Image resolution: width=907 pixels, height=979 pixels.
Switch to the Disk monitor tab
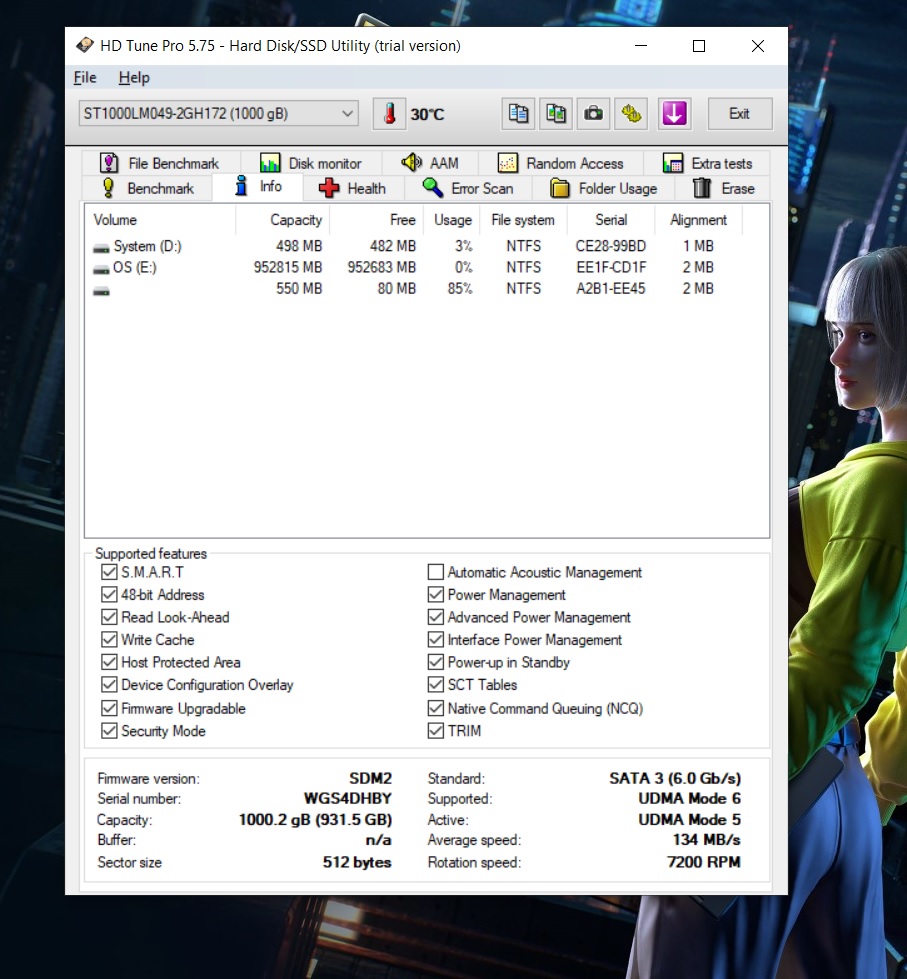click(311, 164)
